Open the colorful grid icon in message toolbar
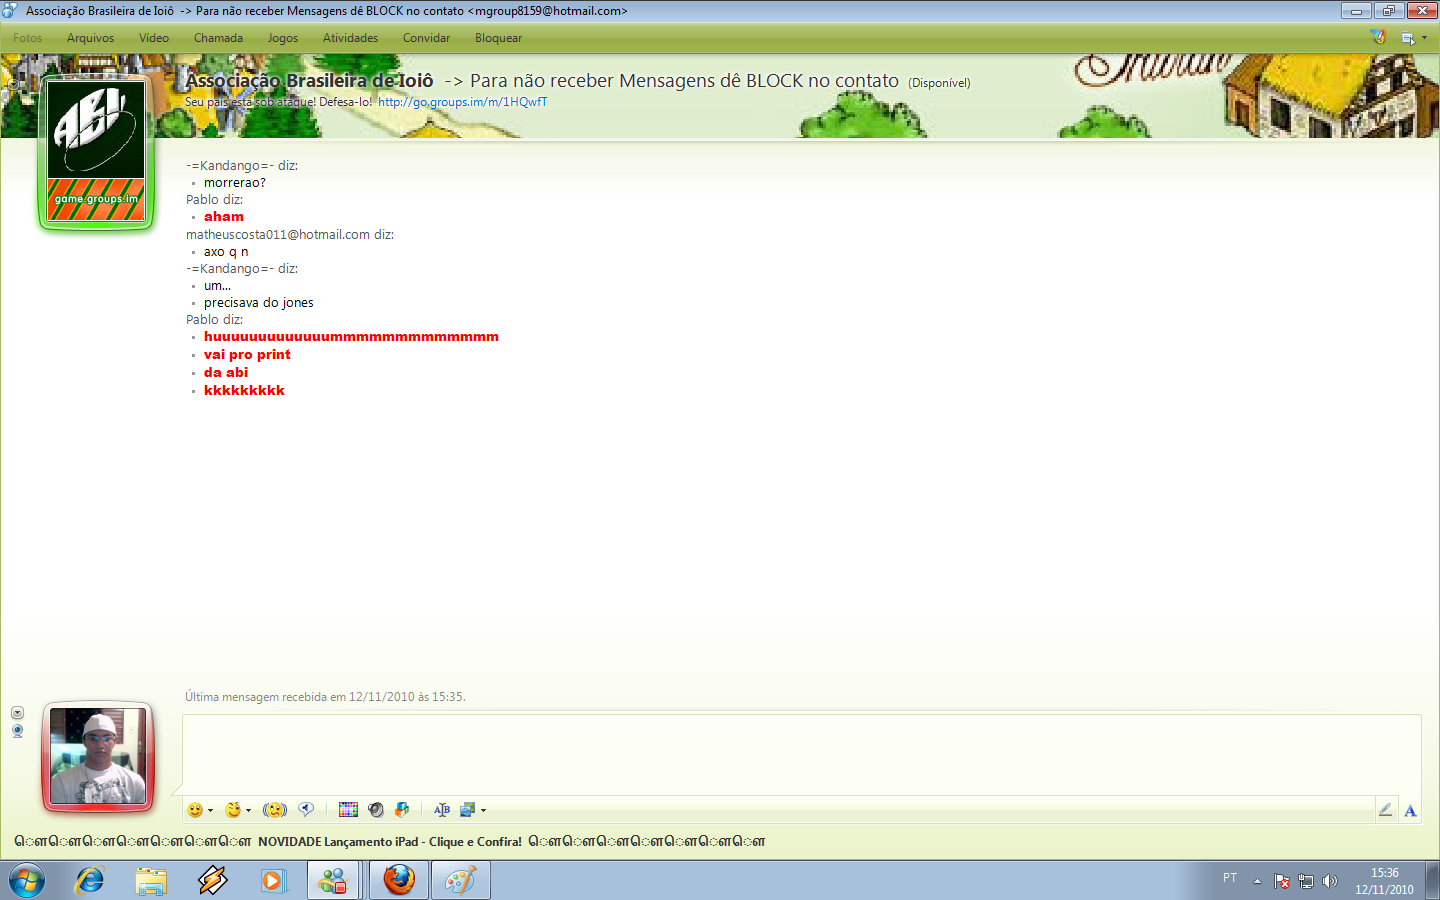Screen dimensions: 1440x900 (348, 810)
